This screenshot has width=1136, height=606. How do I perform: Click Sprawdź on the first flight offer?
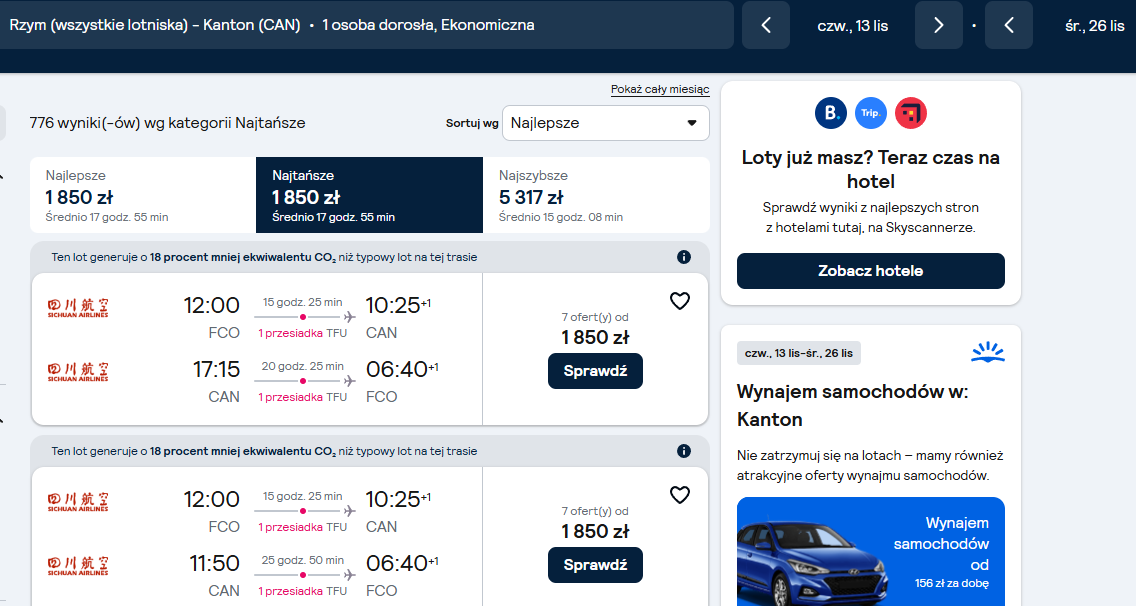click(x=595, y=371)
